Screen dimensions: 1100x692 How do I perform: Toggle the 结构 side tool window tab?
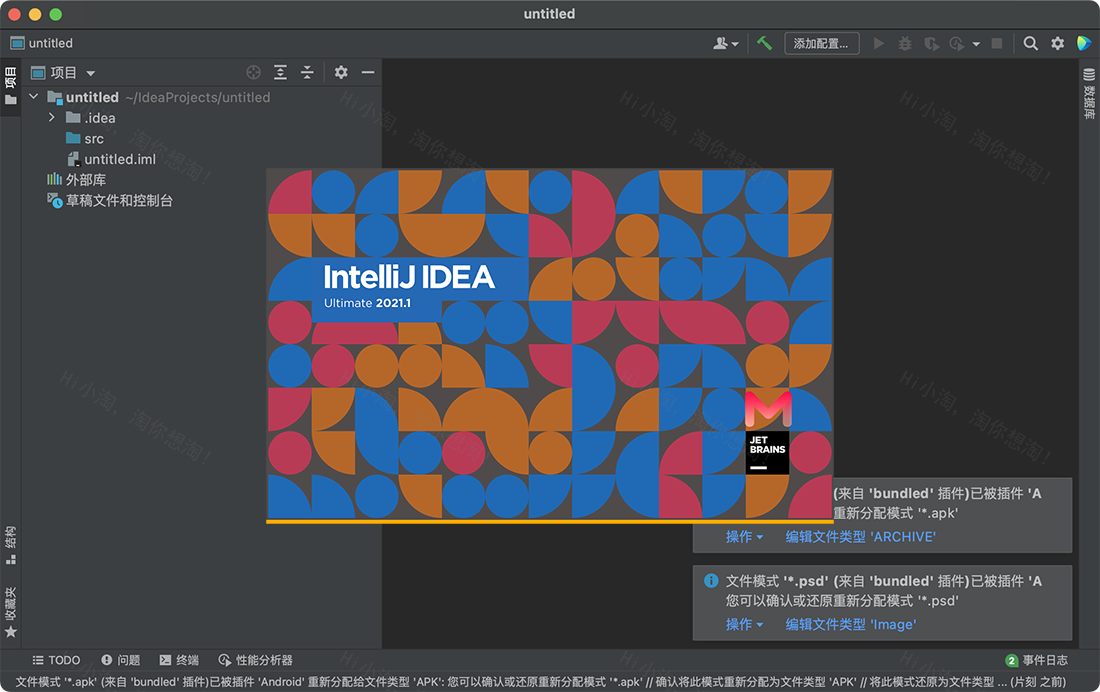pyautogui.click(x=11, y=545)
